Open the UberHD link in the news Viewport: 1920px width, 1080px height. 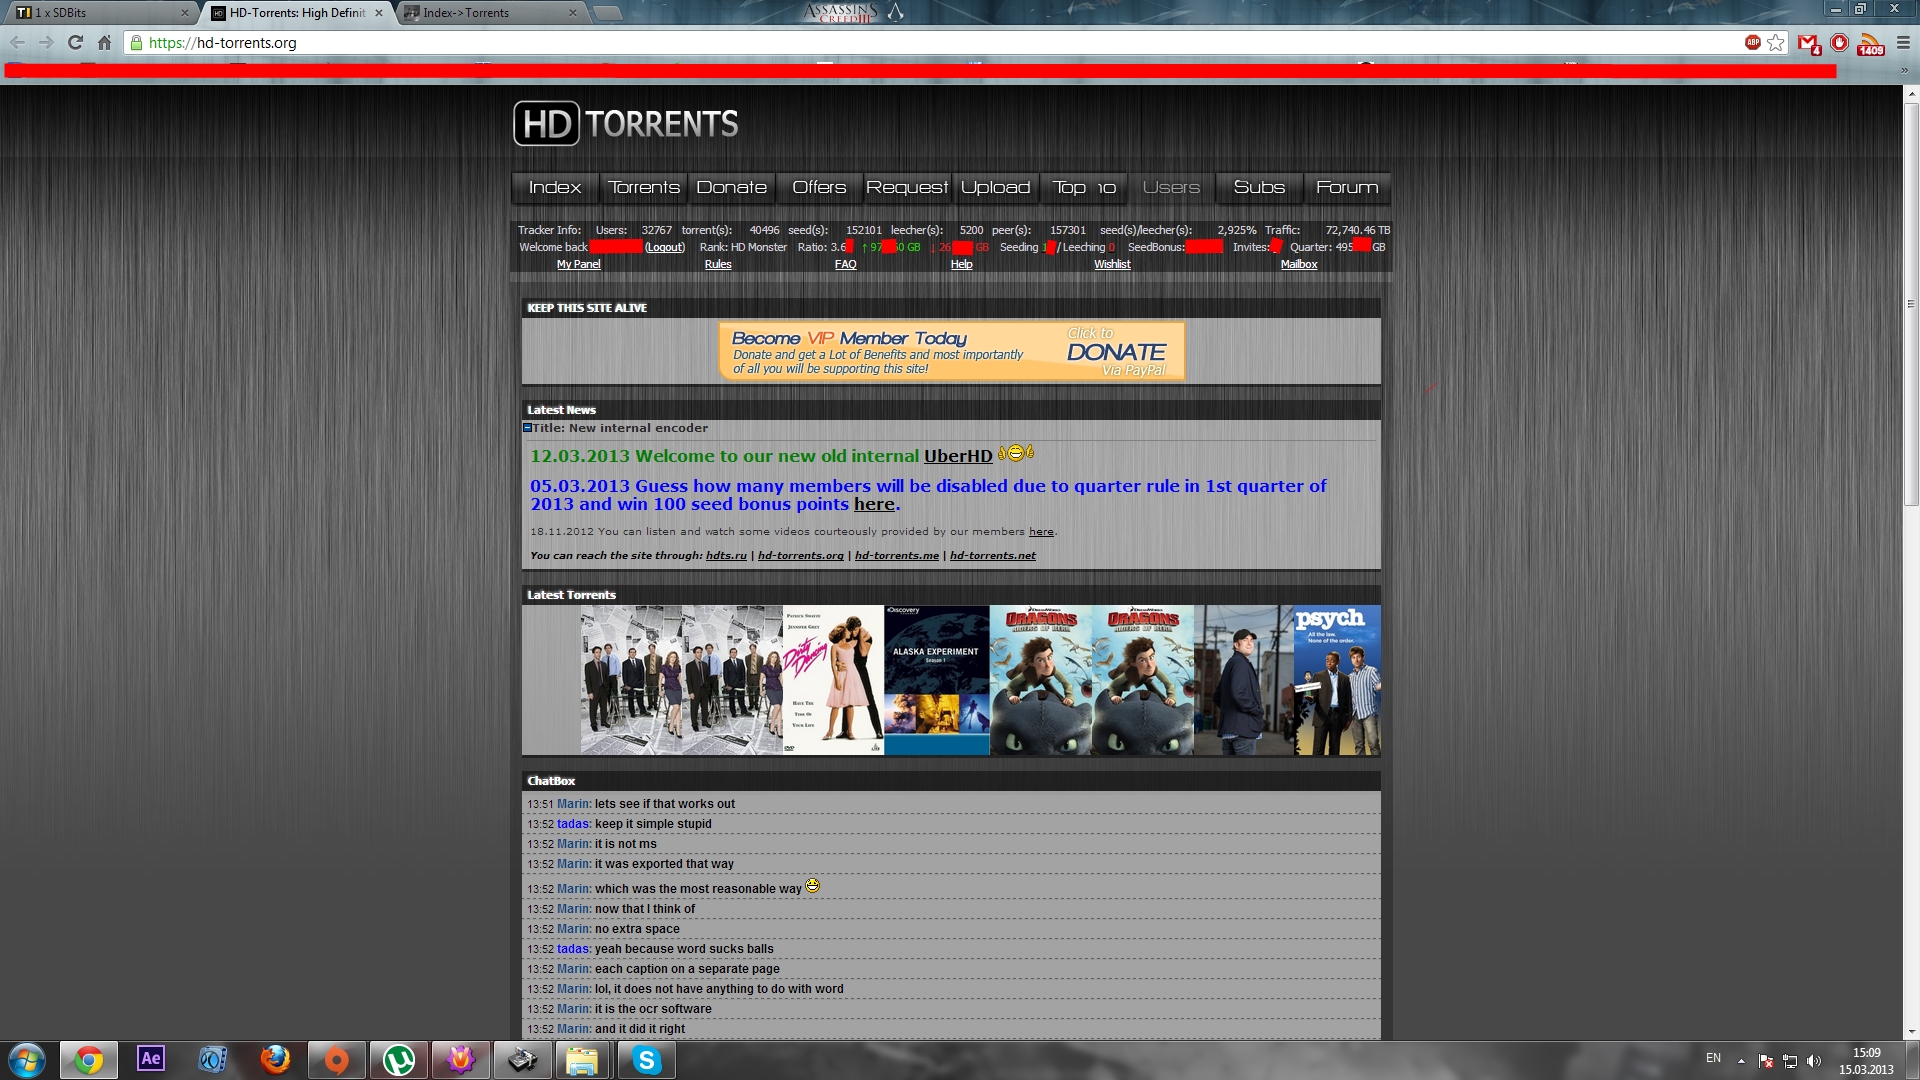[x=958, y=456]
